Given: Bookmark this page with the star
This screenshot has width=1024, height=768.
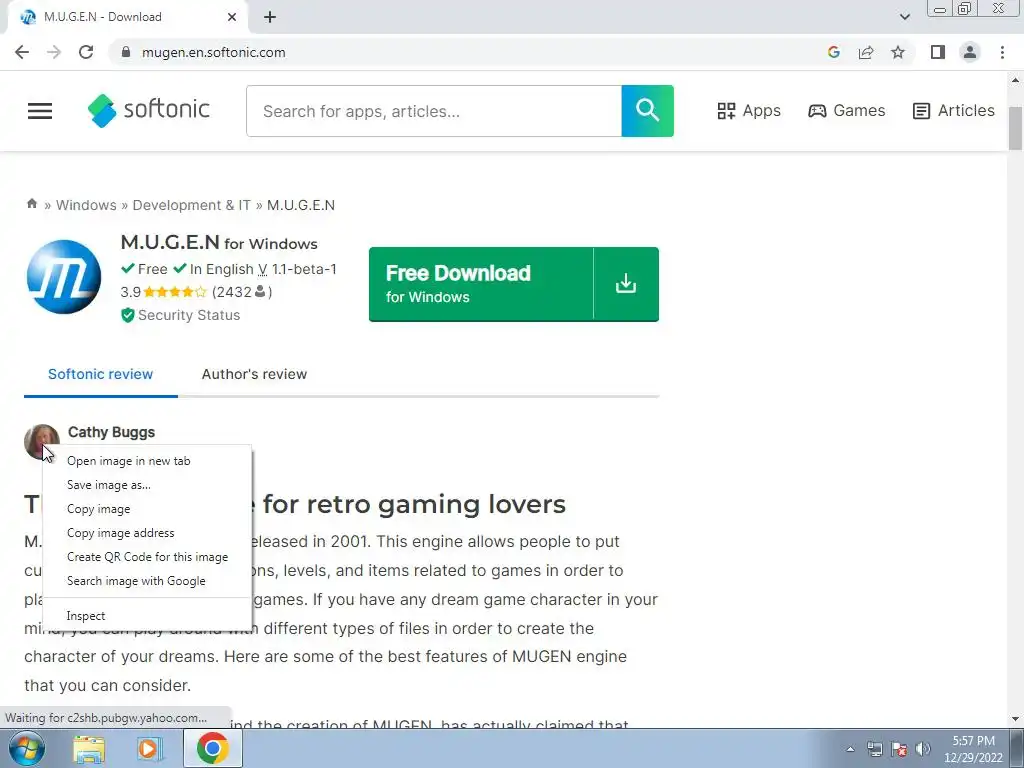Looking at the screenshot, I should (898, 52).
